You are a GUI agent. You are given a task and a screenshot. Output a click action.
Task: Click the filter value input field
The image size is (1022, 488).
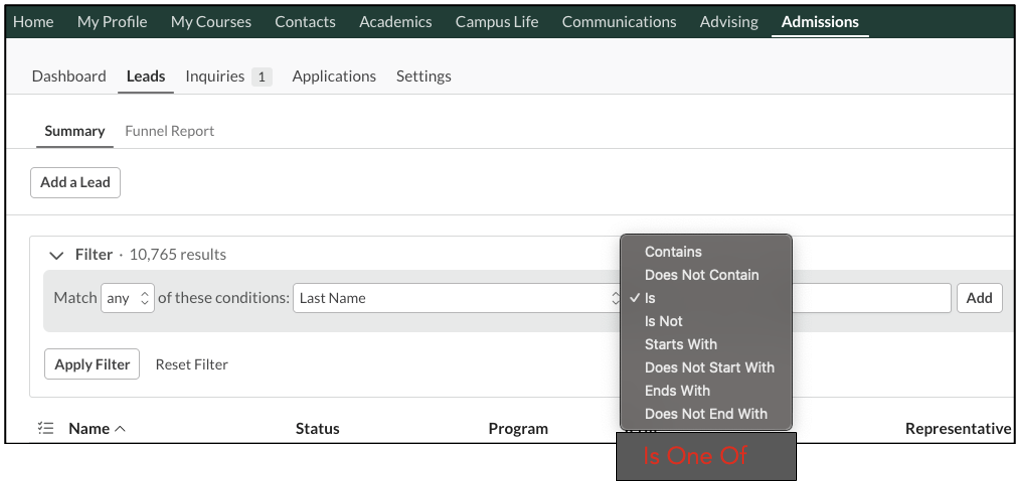871,298
